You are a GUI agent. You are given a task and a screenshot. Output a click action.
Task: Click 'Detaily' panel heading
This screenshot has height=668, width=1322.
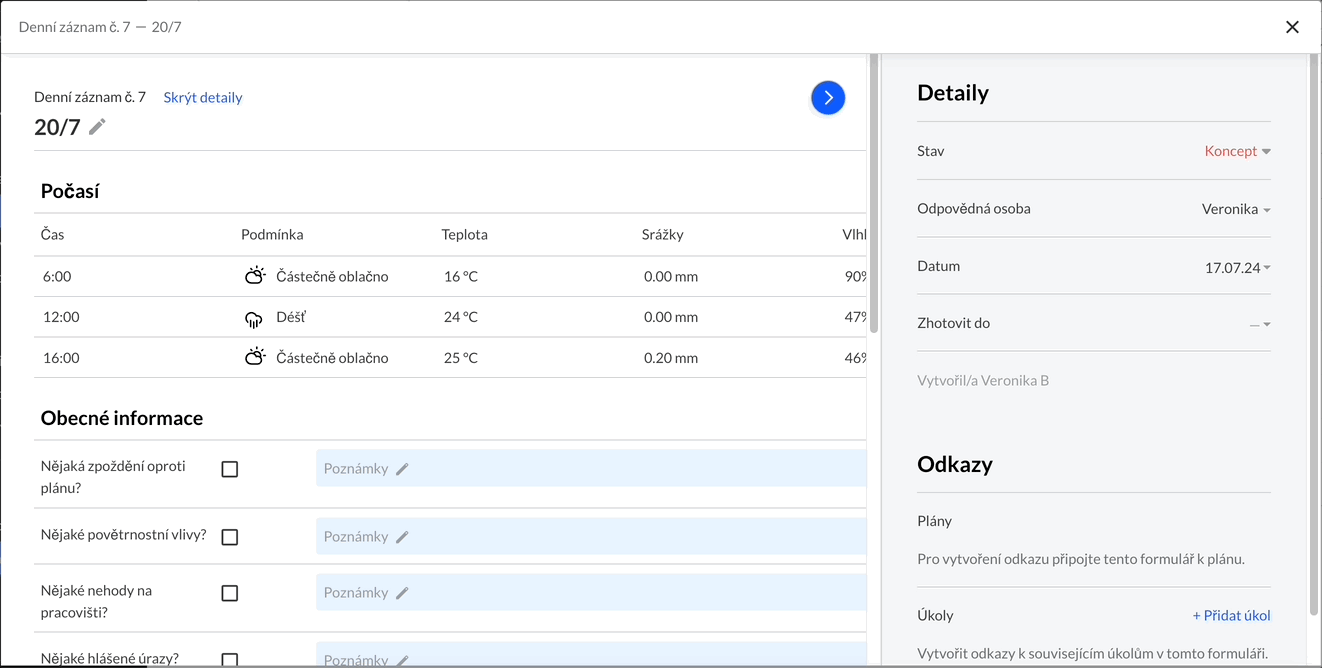click(953, 93)
